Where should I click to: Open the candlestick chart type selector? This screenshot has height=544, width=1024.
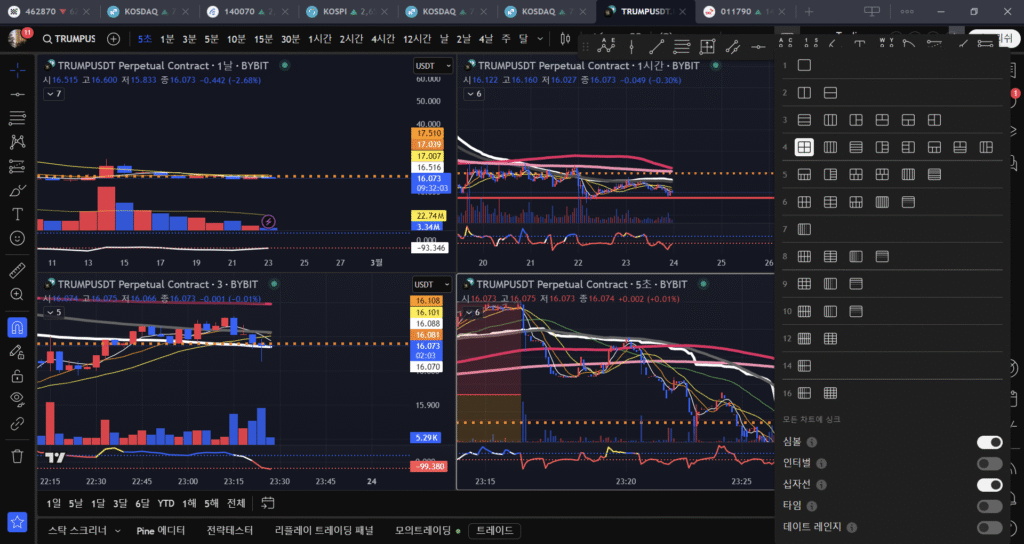[566, 39]
